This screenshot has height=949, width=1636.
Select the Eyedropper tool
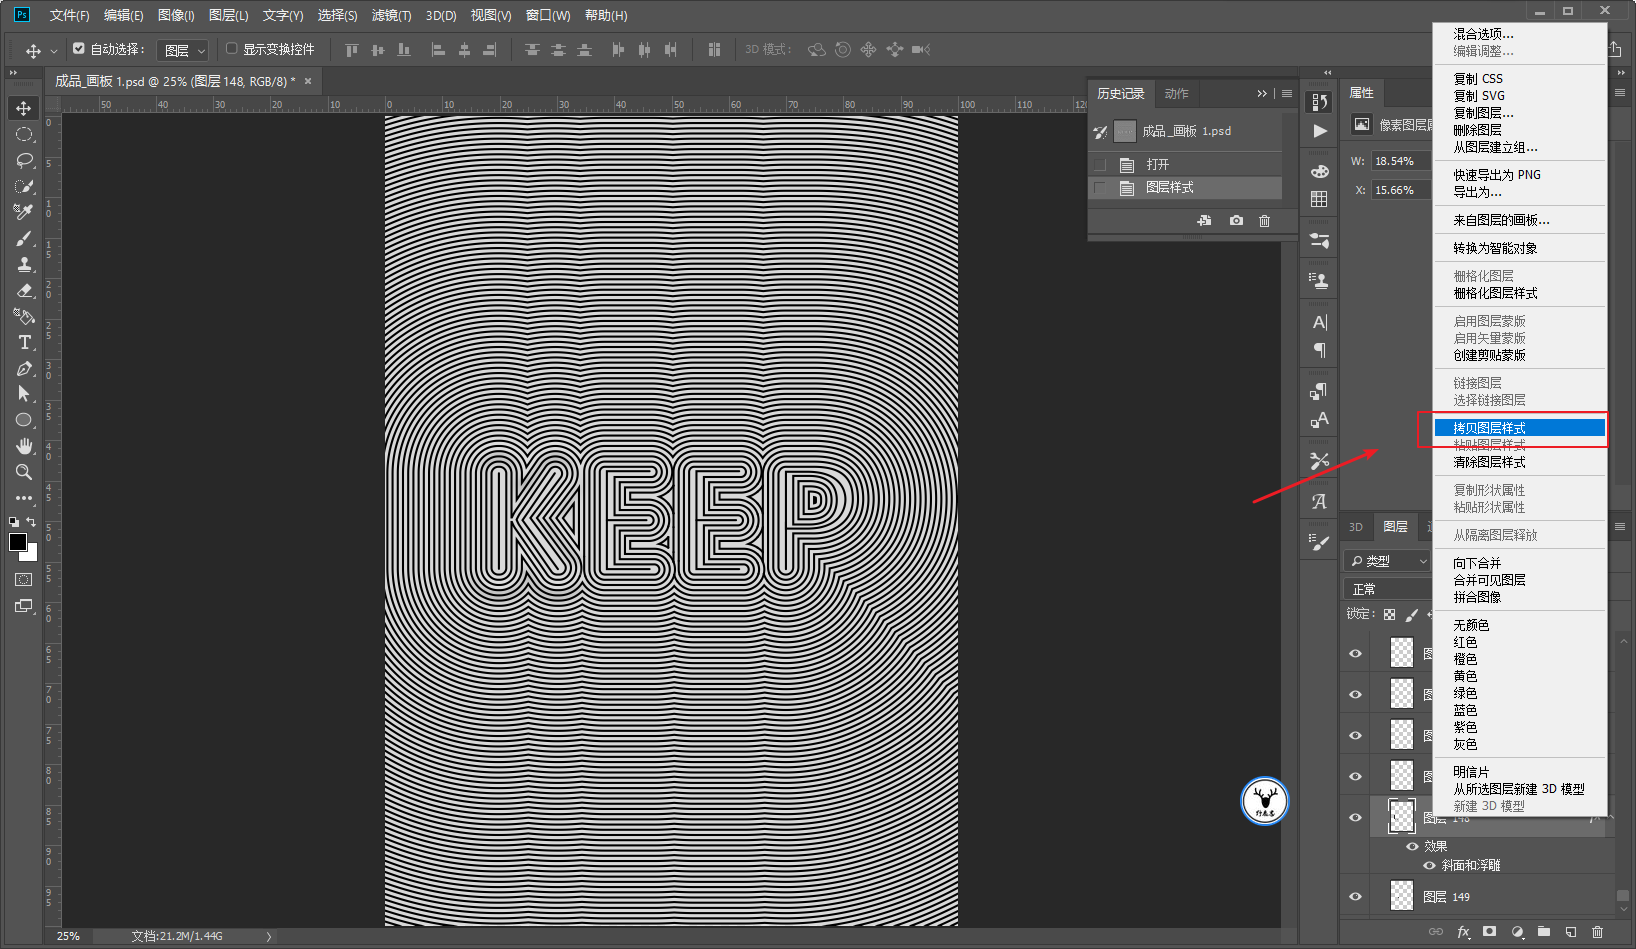[24, 212]
